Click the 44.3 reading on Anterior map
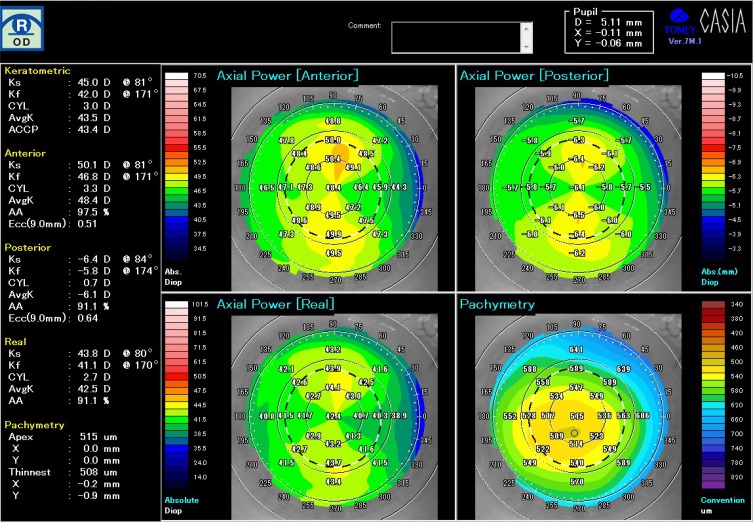This screenshot has height=522, width=753. [x=400, y=187]
